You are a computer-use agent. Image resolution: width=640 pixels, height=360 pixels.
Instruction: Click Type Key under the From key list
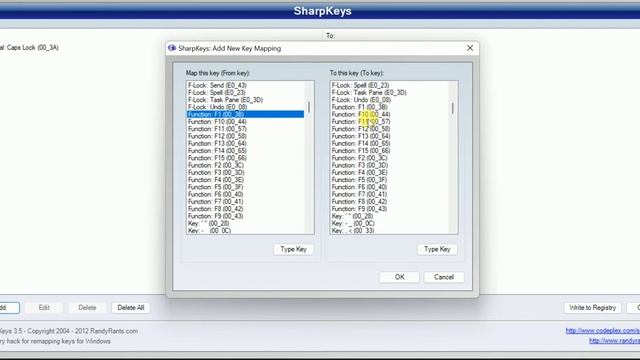click(293, 249)
